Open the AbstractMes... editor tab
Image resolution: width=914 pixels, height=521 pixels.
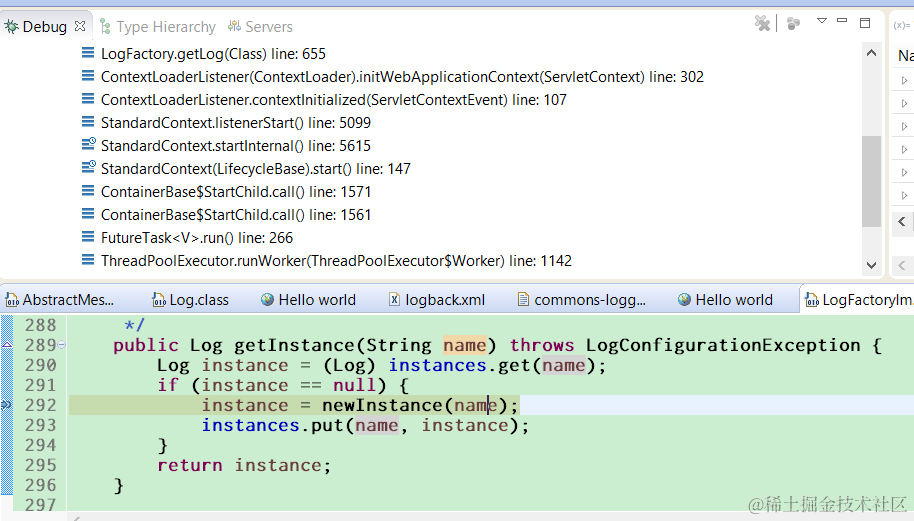click(59, 300)
